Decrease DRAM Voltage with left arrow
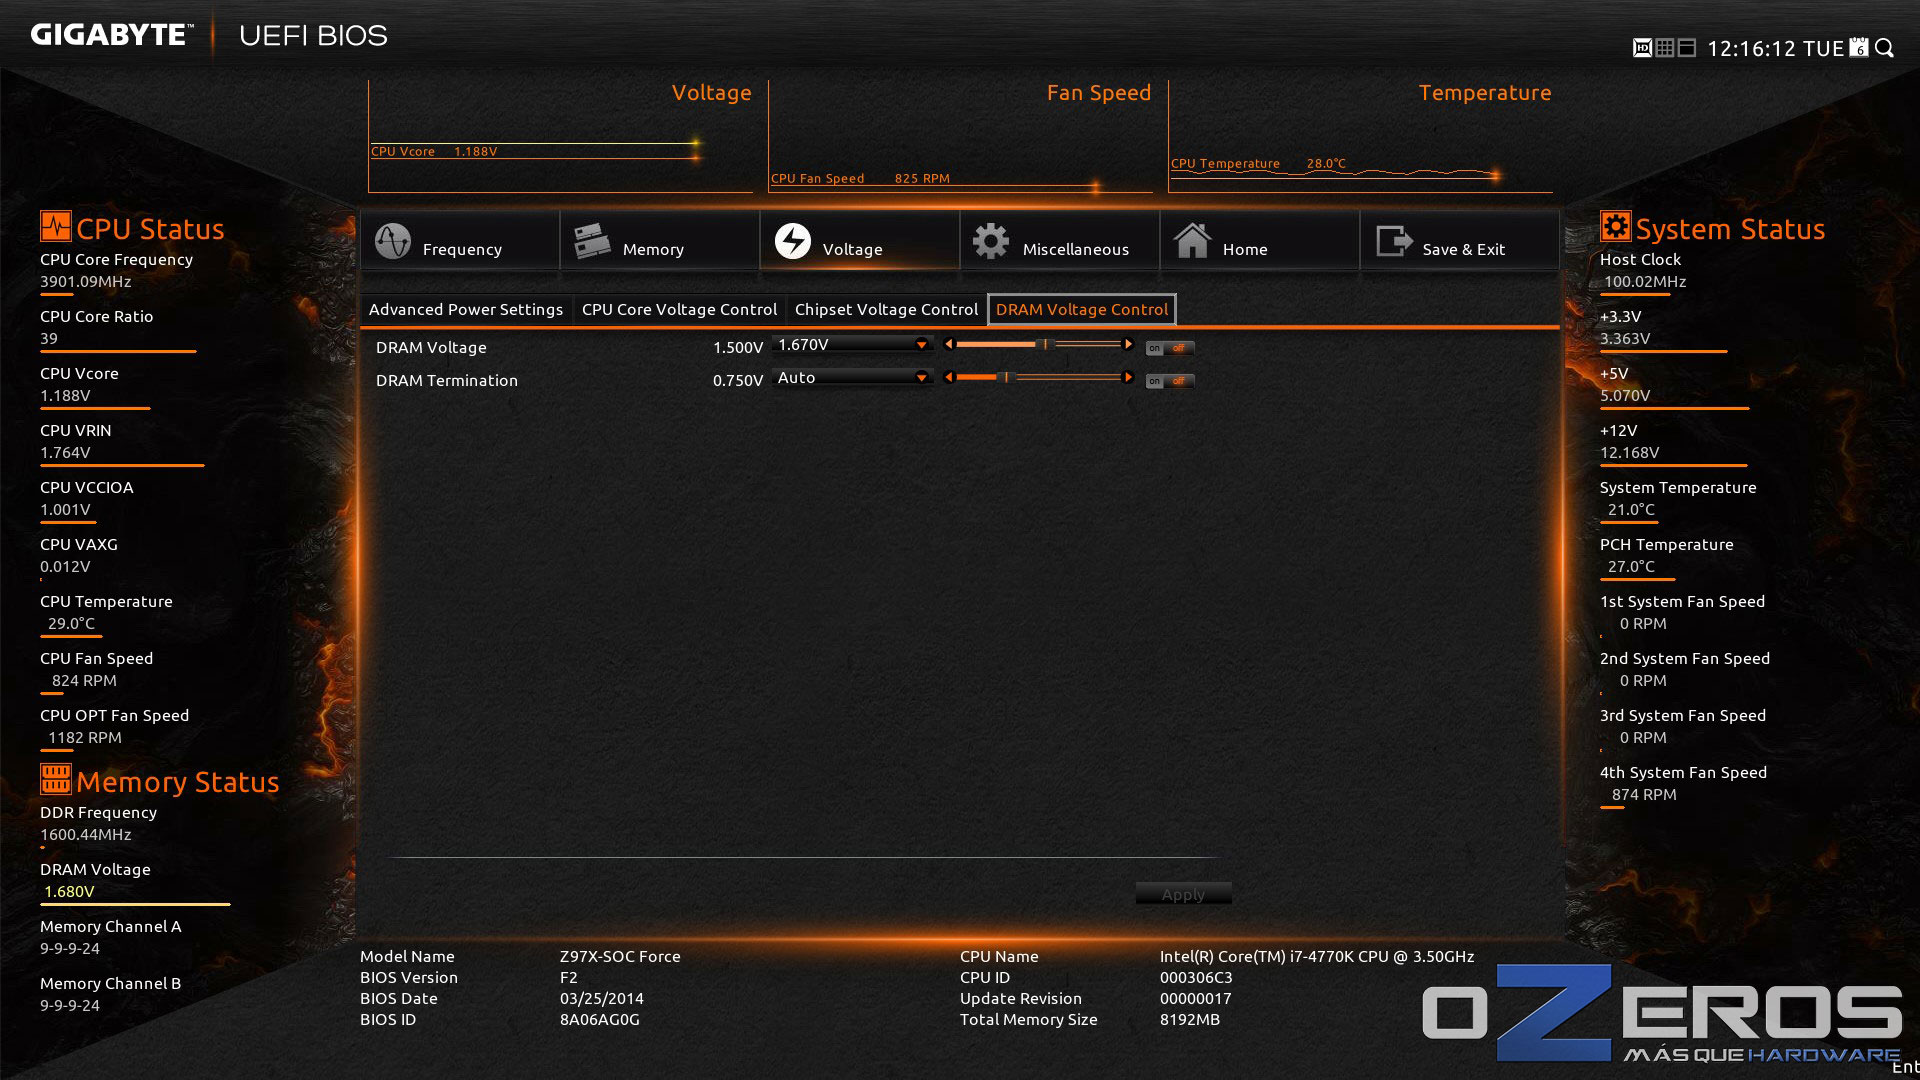Viewport: 1920px width, 1080px height. point(948,344)
